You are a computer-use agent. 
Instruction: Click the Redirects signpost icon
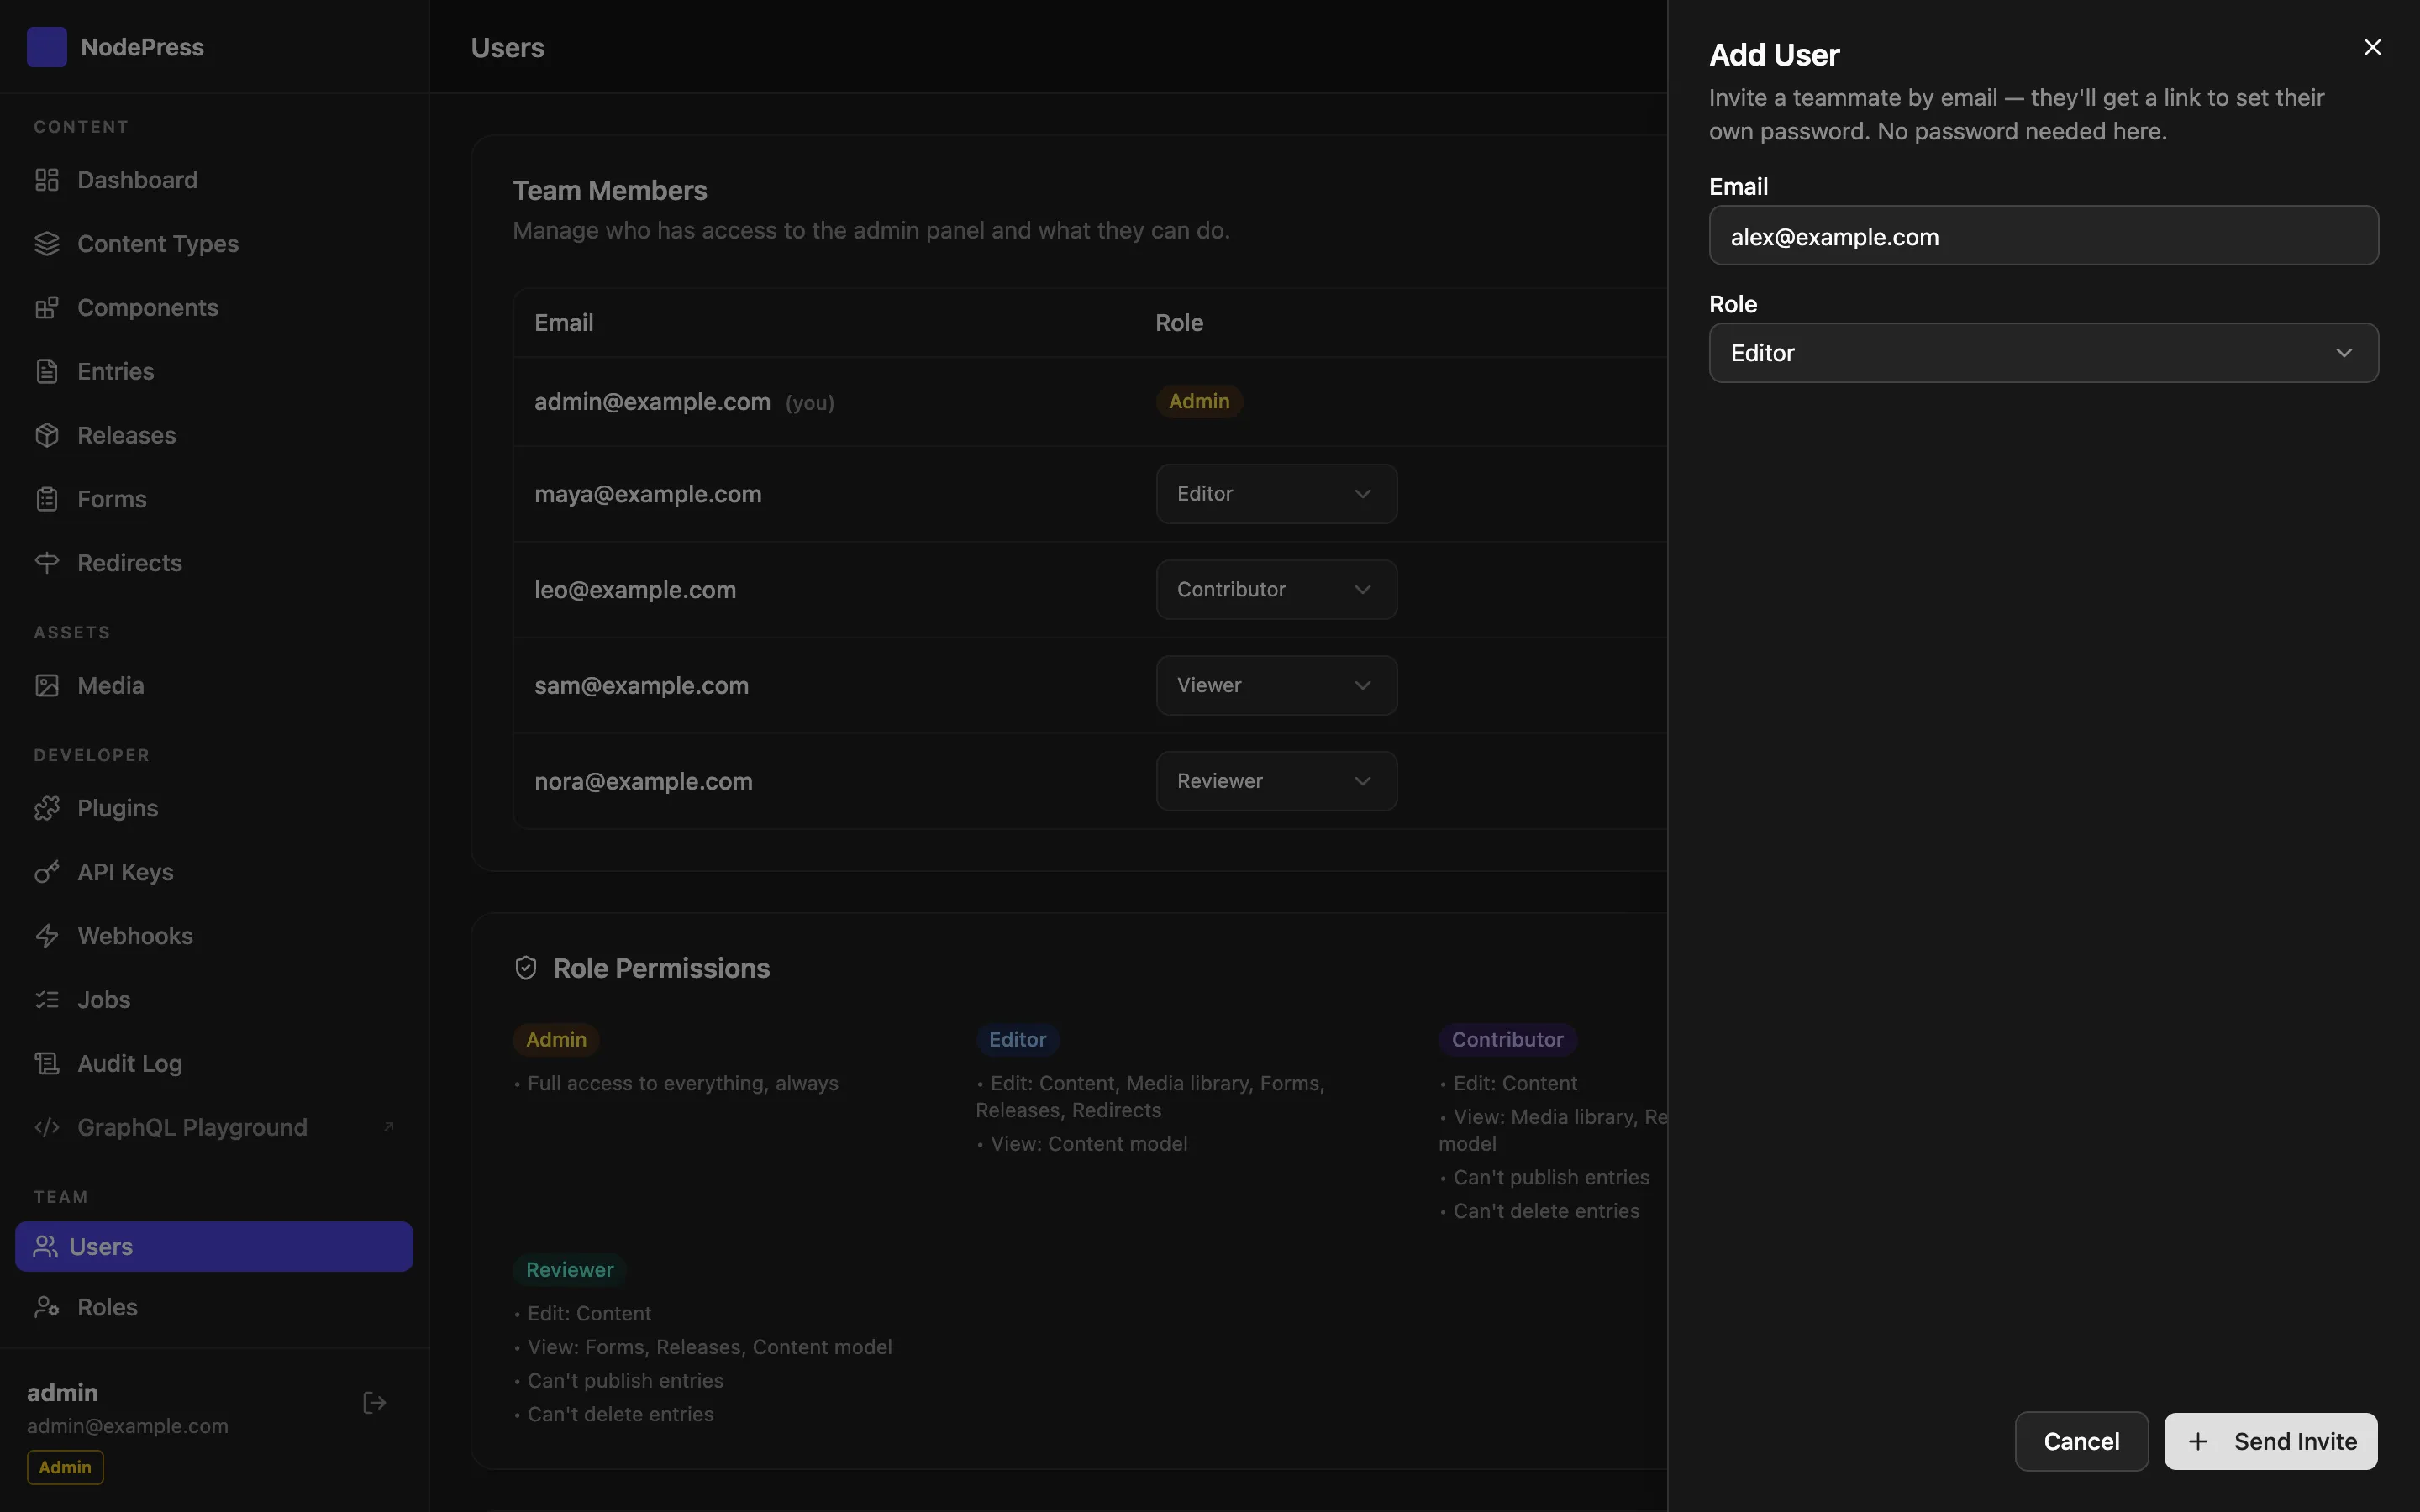(x=47, y=563)
